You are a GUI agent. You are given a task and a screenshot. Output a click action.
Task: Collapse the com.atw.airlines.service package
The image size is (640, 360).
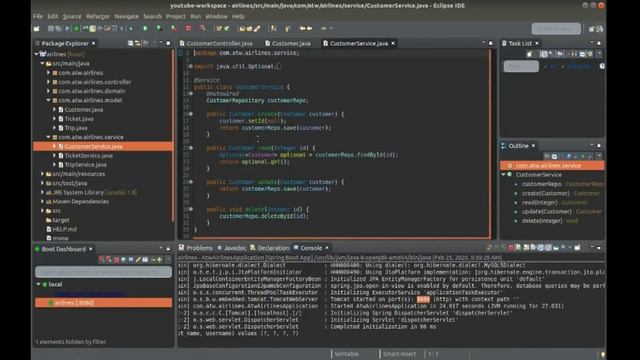(x=48, y=137)
